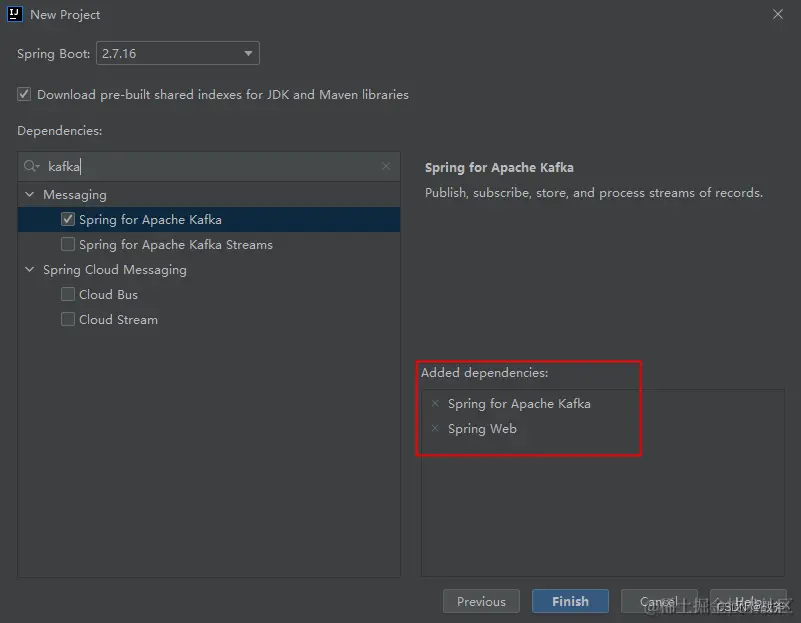
Task: Click the Previous button
Action: click(x=481, y=601)
